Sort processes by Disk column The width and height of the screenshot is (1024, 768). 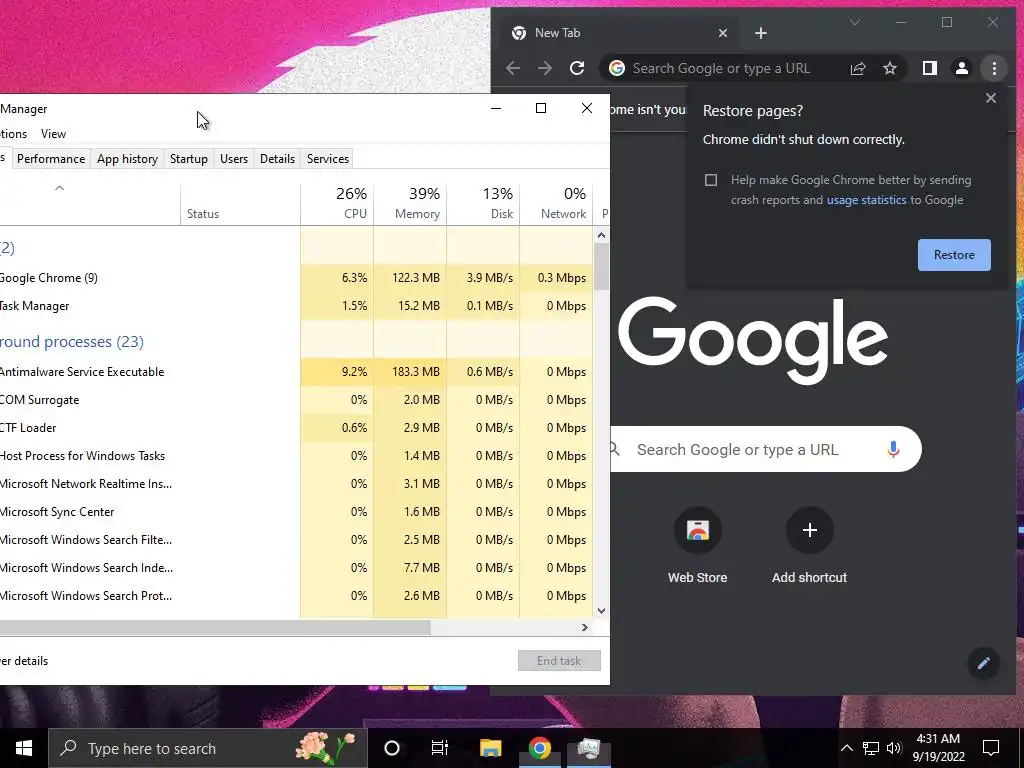pos(483,203)
